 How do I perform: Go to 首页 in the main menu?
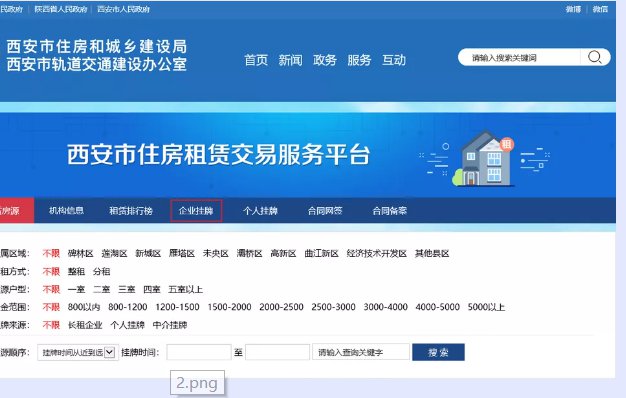256,60
